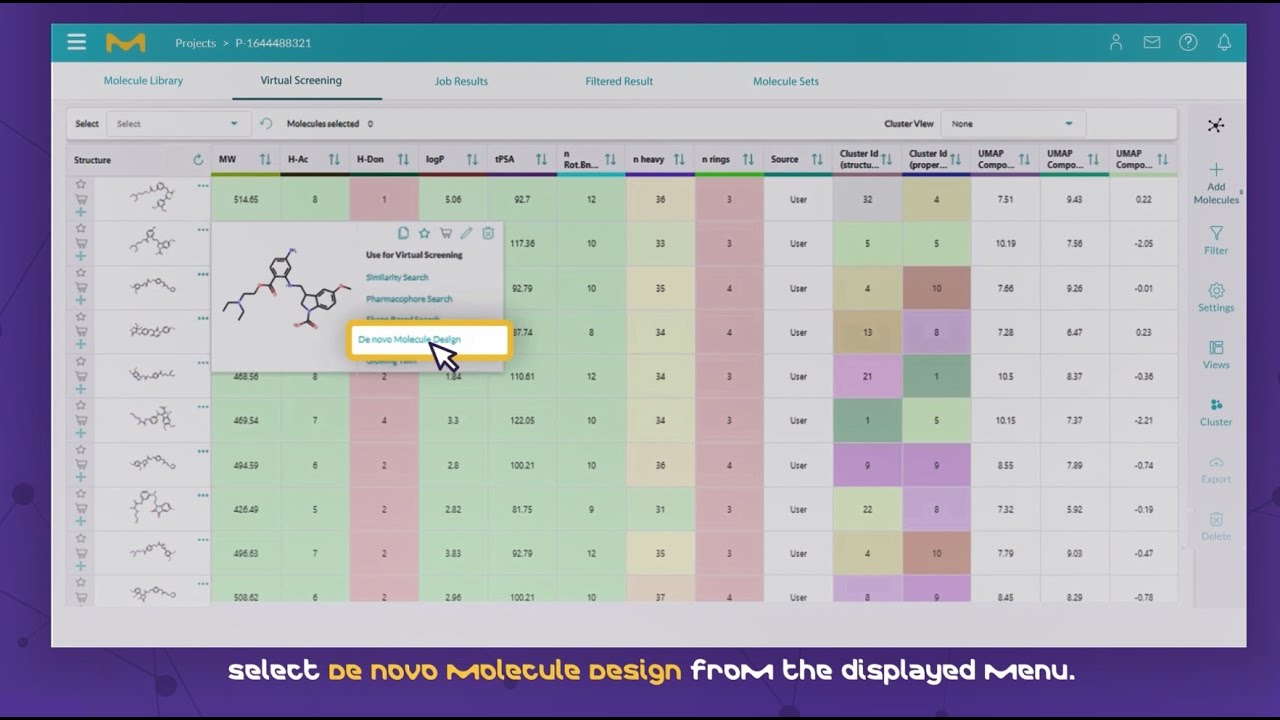Sort by the H-Don column

(403, 160)
